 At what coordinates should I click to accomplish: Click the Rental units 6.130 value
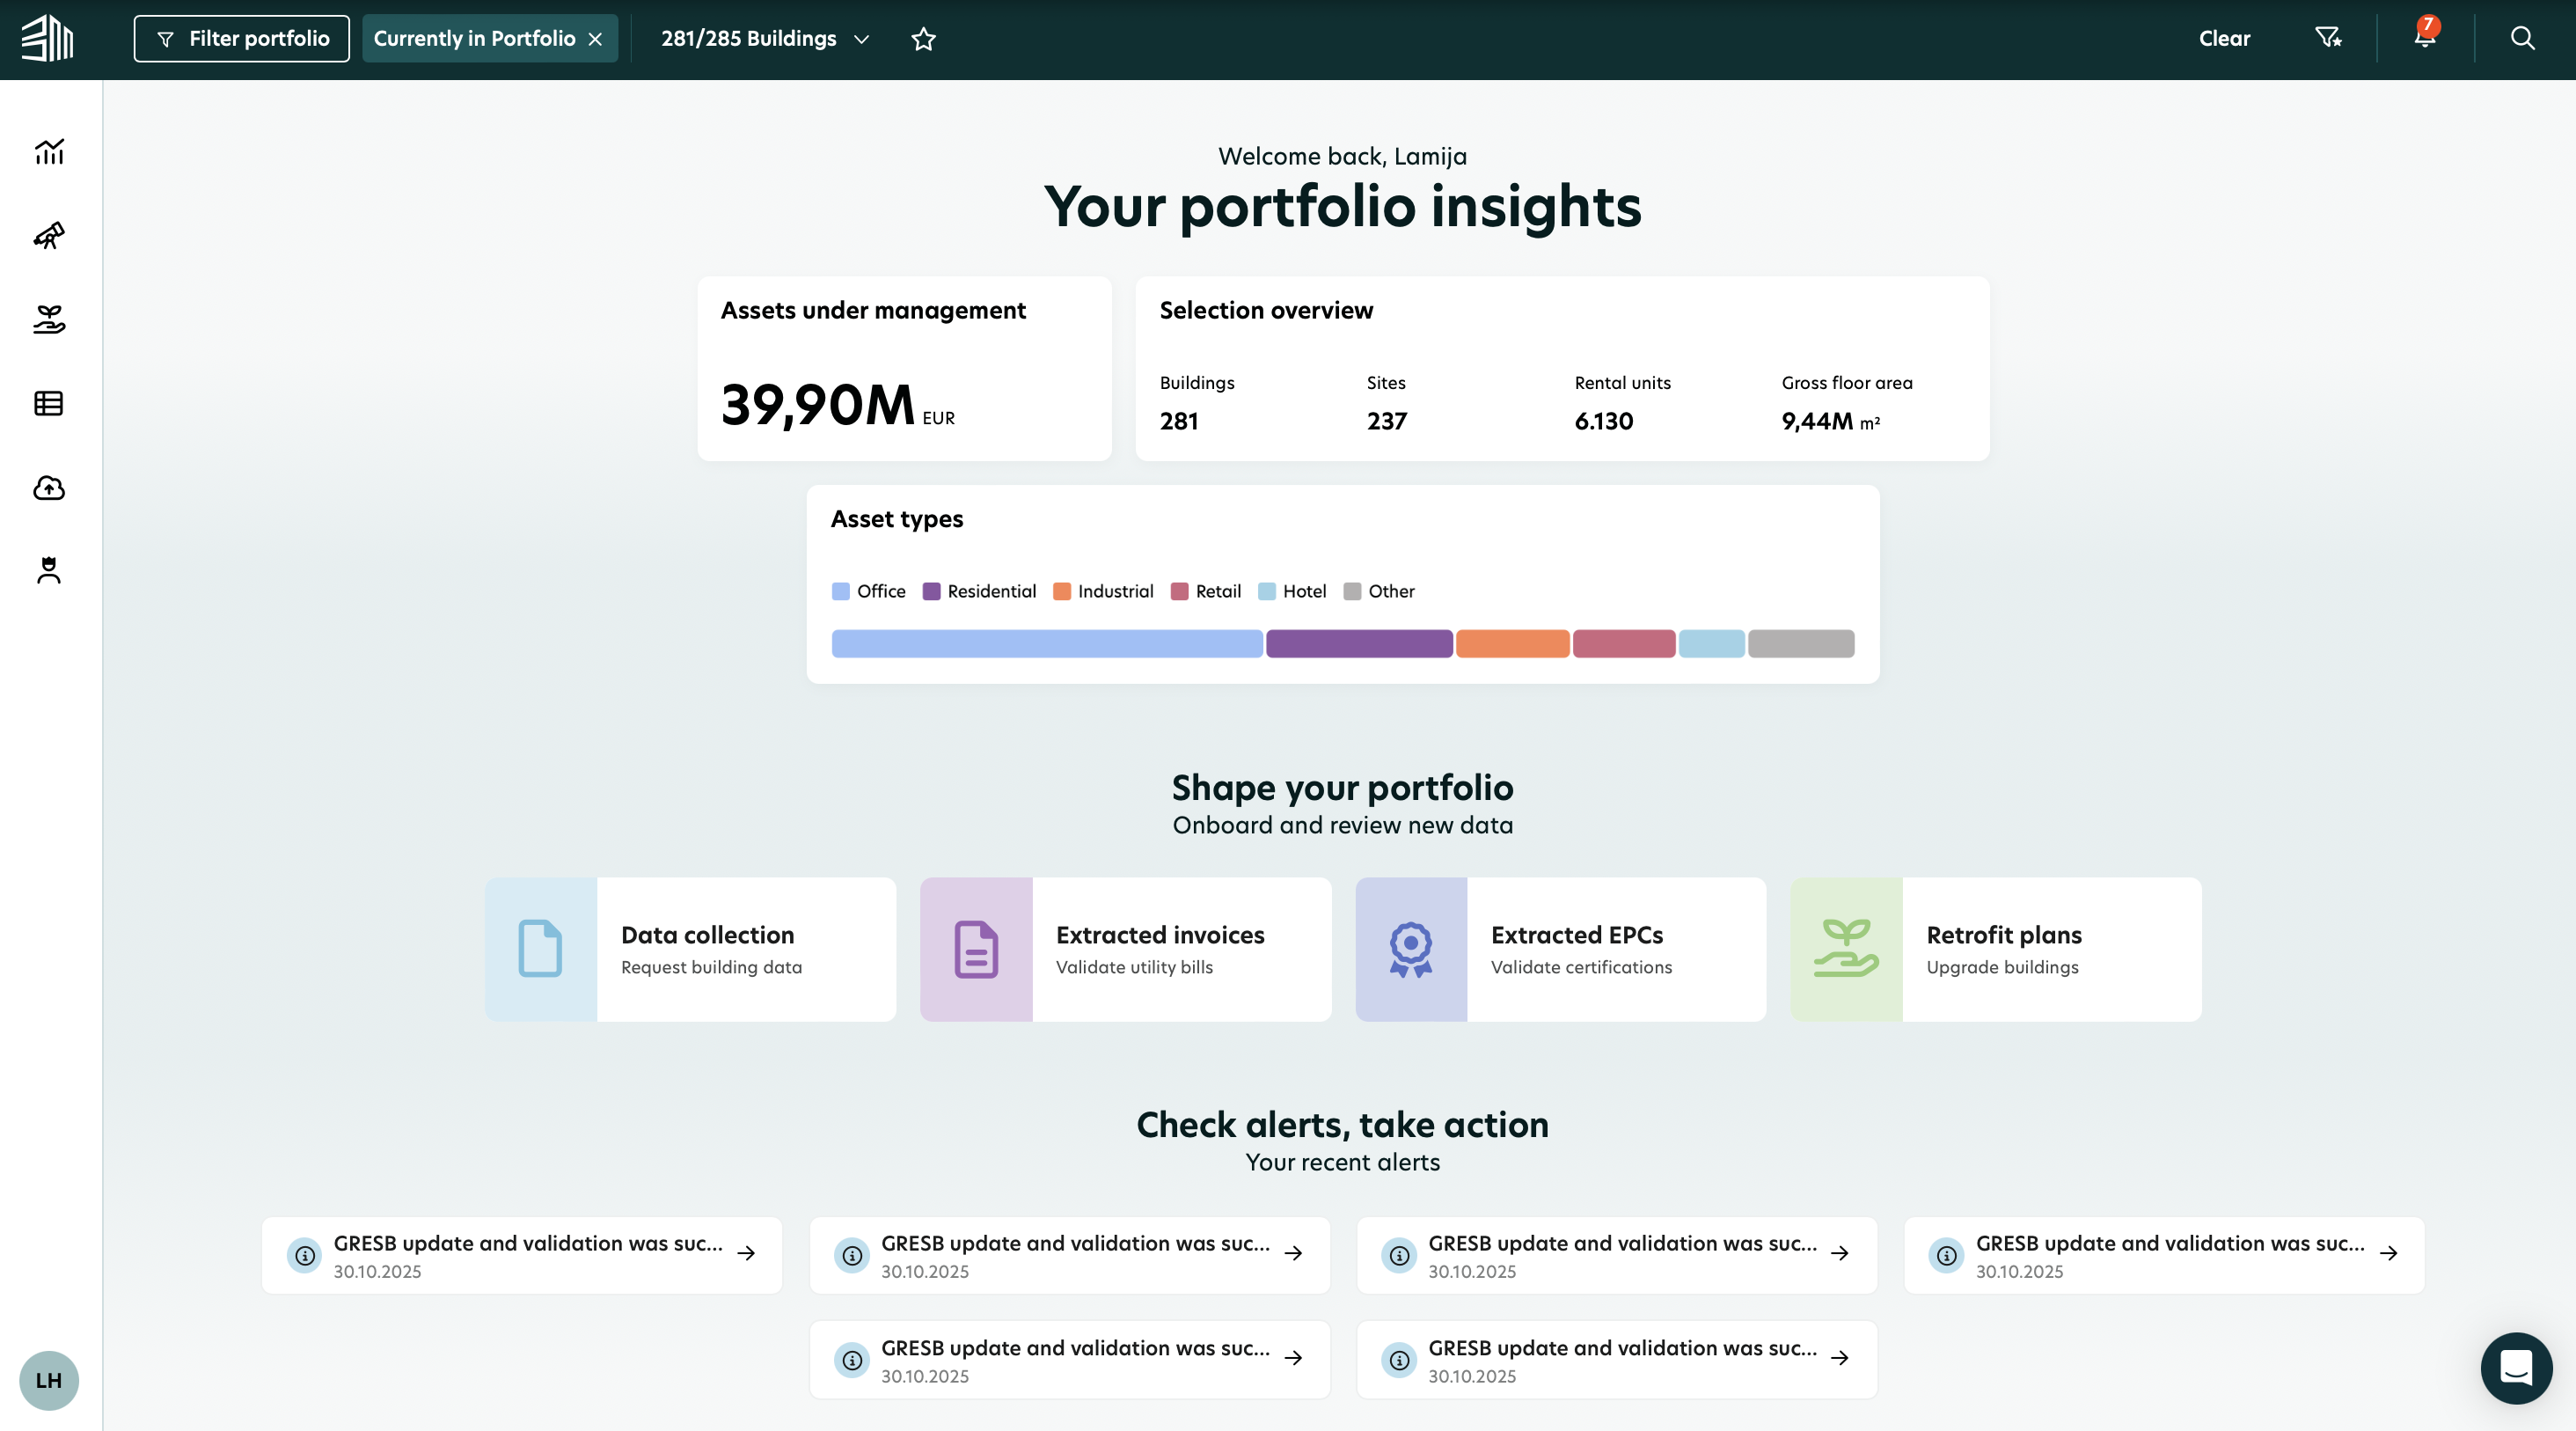(x=1604, y=421)
